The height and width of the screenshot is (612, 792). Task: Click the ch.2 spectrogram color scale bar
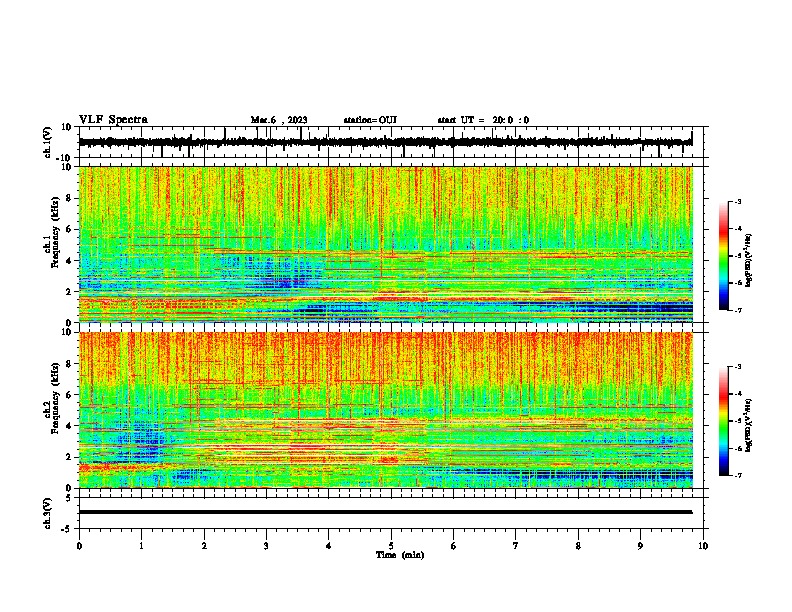[724, 421]
